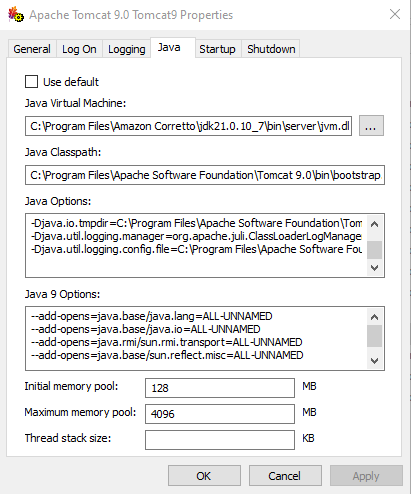The height and width of the screenshot is (494, 411).
Task: Focus the empty Thread stack size field
Action: [x=220, y=440]
